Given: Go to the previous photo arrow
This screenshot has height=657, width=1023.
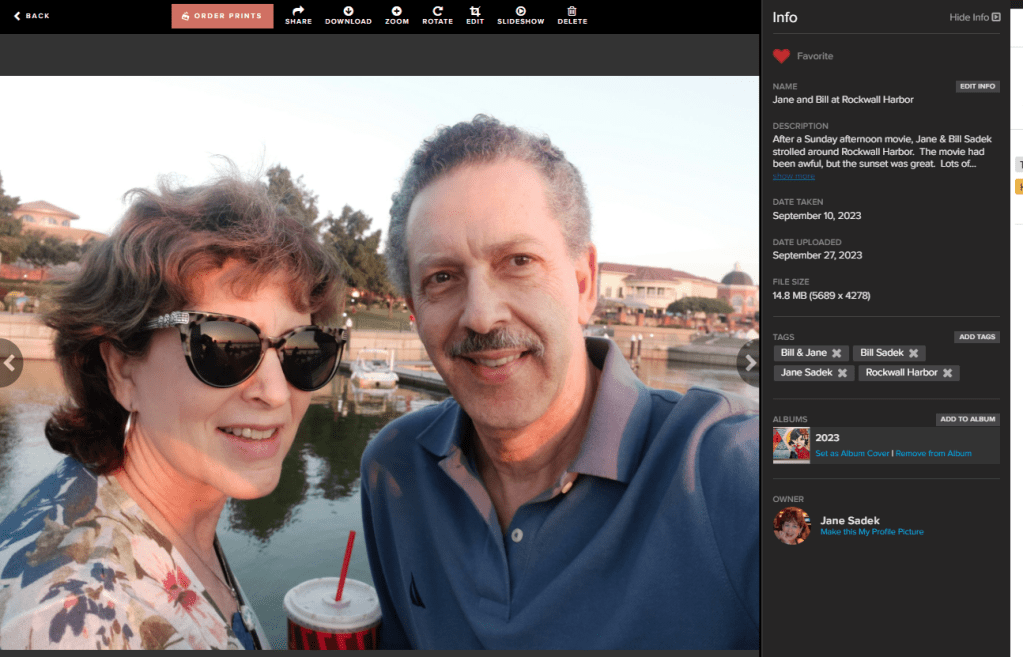Looking at the screenshot, I should coord(10,362).
